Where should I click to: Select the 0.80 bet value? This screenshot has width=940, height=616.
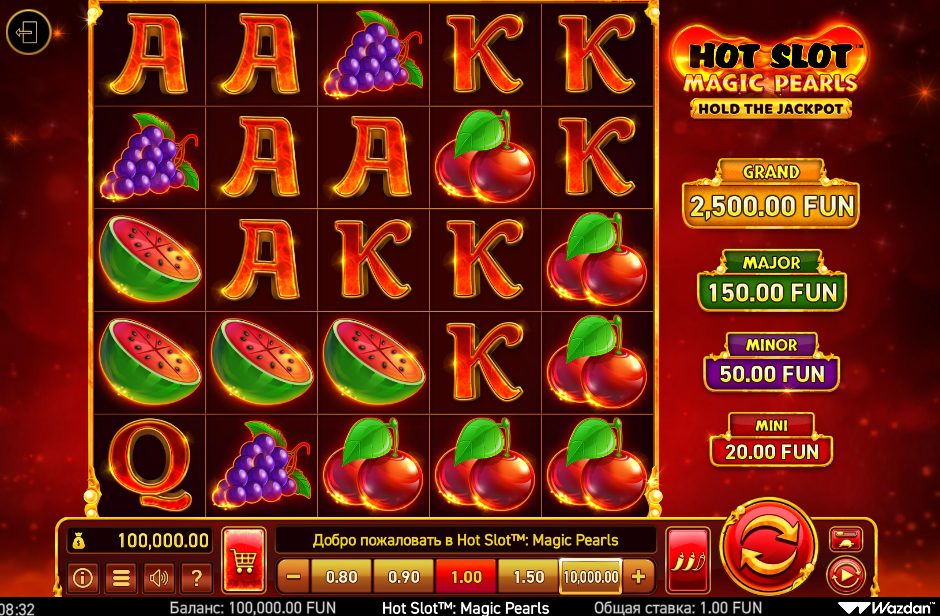[341, 576]
